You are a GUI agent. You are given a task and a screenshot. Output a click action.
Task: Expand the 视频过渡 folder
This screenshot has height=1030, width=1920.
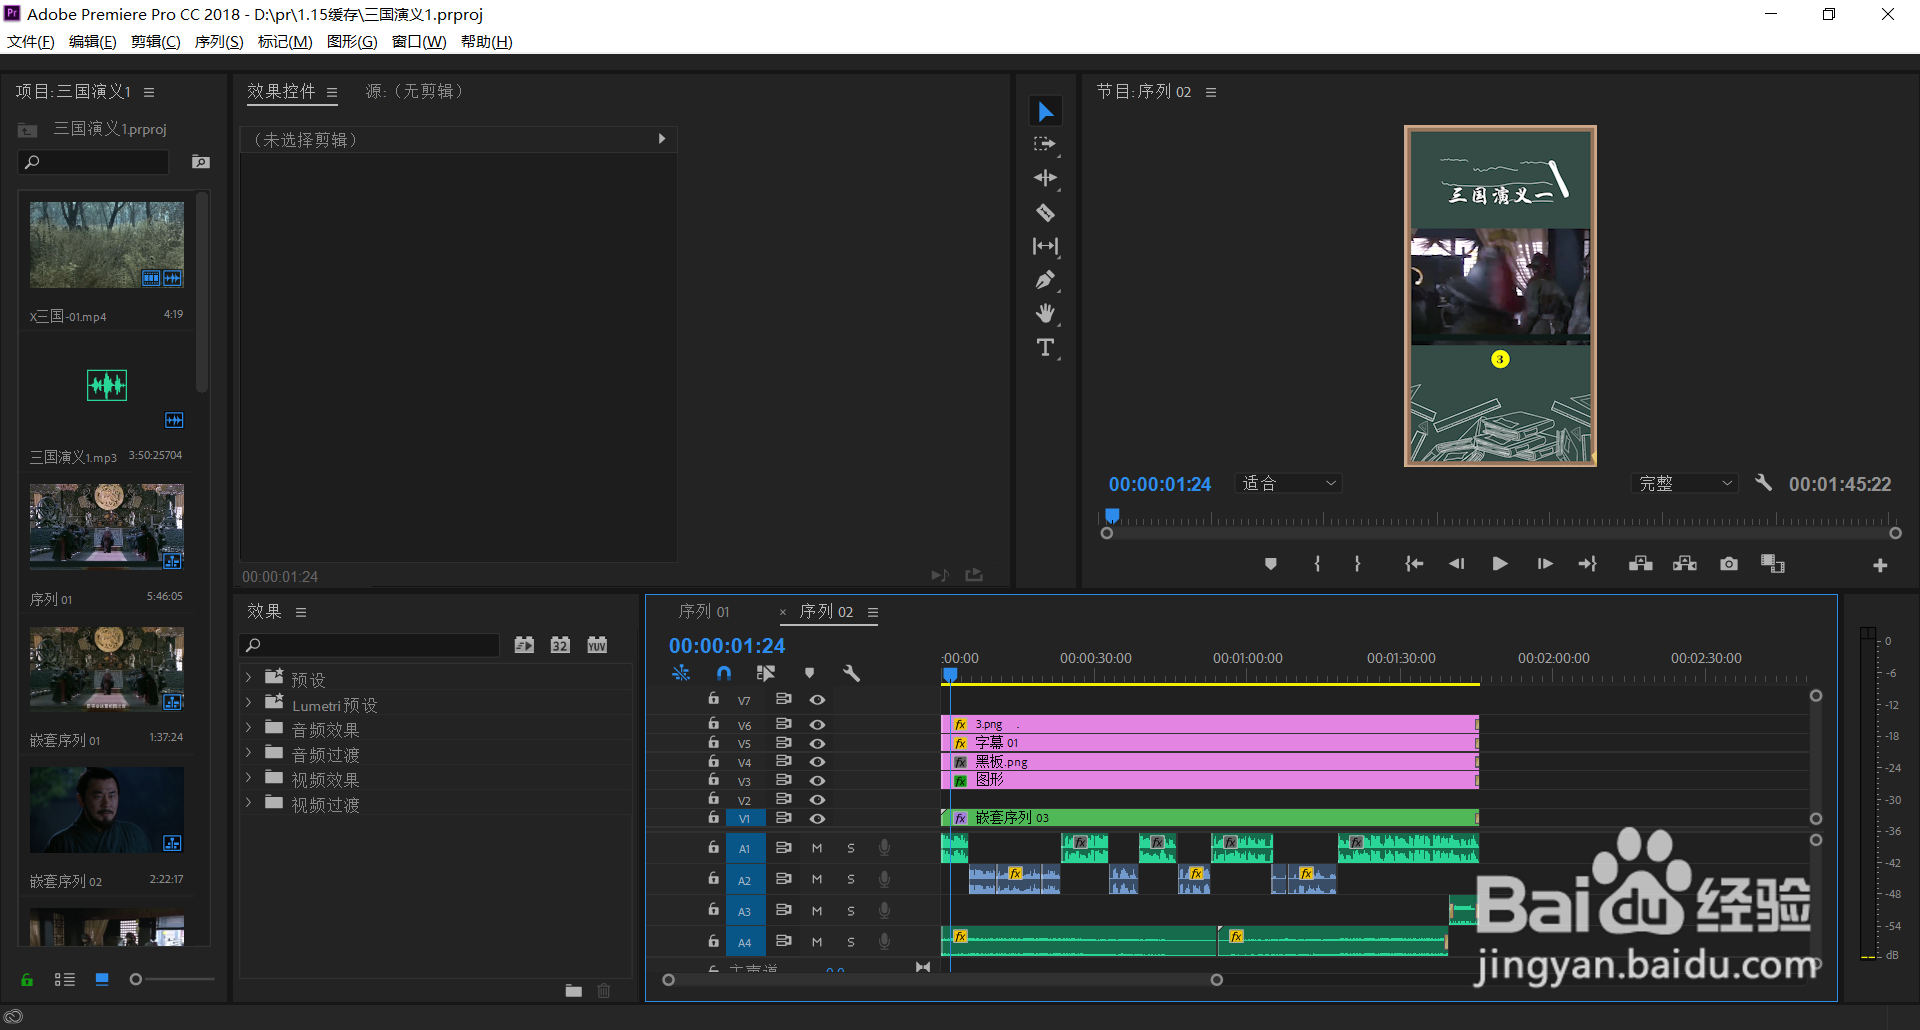coord(248,803)
